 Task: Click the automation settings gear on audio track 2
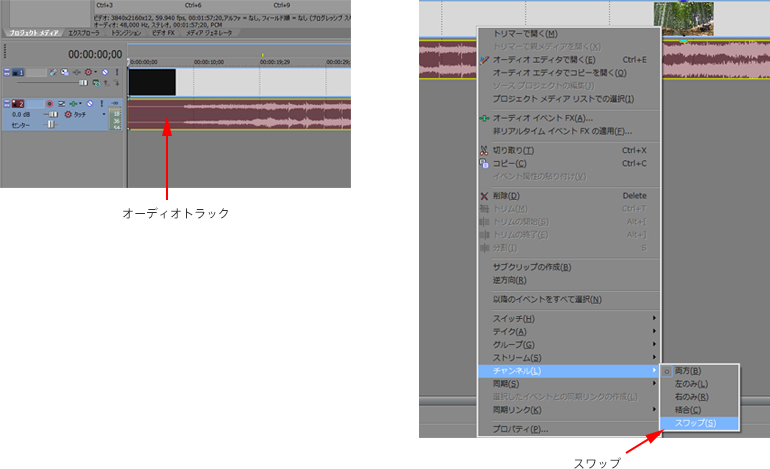point(68,115)
